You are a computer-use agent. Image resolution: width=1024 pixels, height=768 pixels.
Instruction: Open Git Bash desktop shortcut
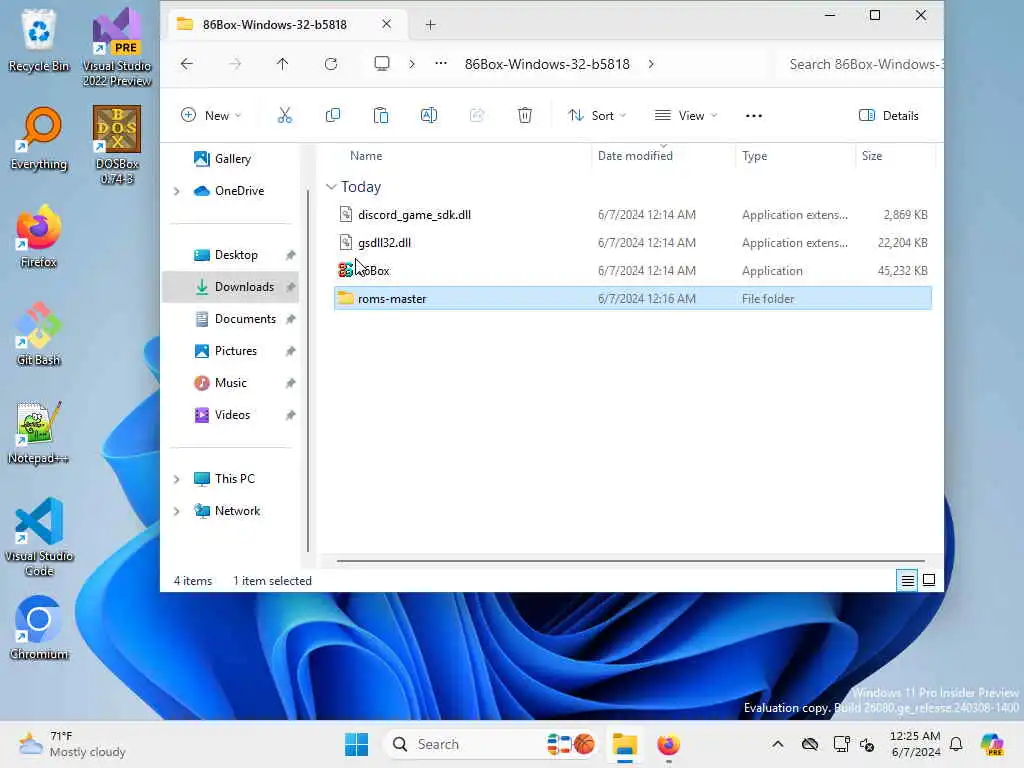click(x=39, y=334)
